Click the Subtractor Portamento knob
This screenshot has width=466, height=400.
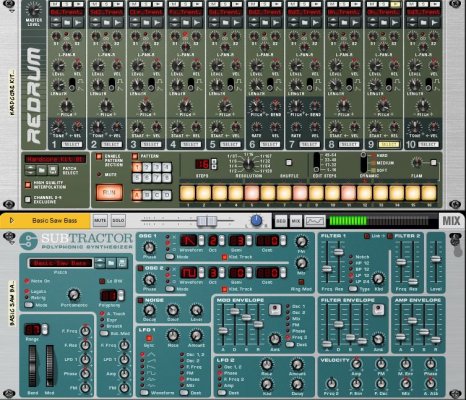pos(74,295)
